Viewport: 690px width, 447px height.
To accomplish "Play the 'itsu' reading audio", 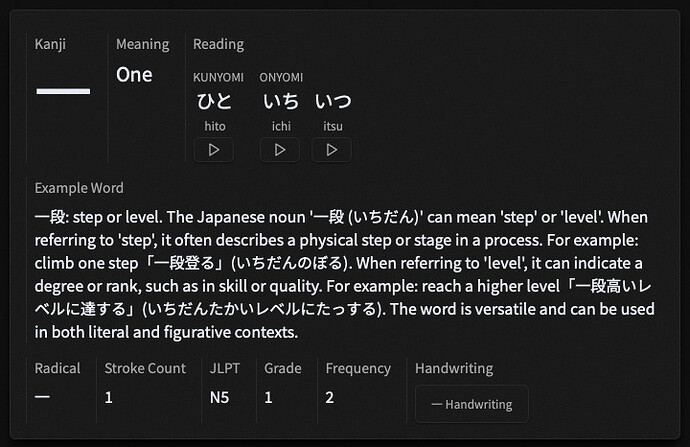I will tap(331, 150).
